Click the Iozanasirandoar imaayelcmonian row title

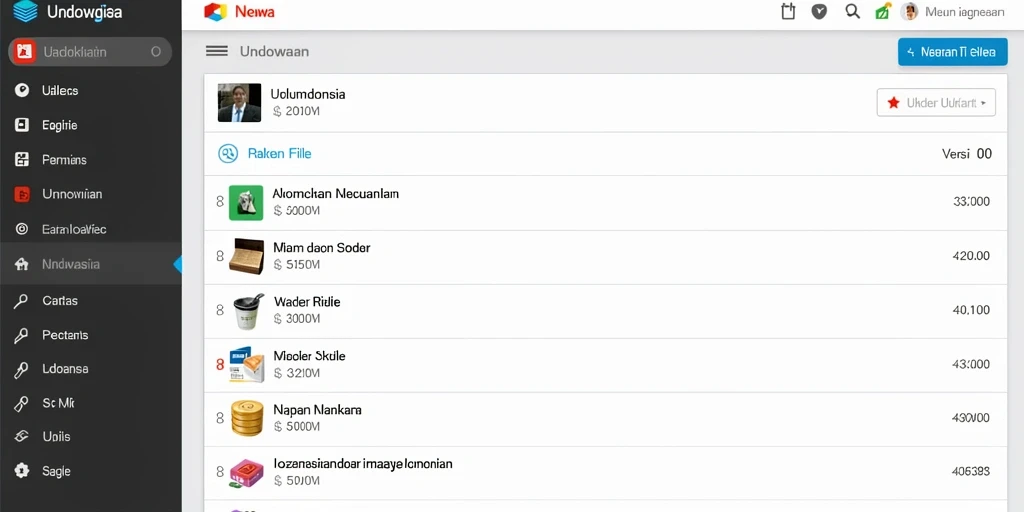(362, 464)
